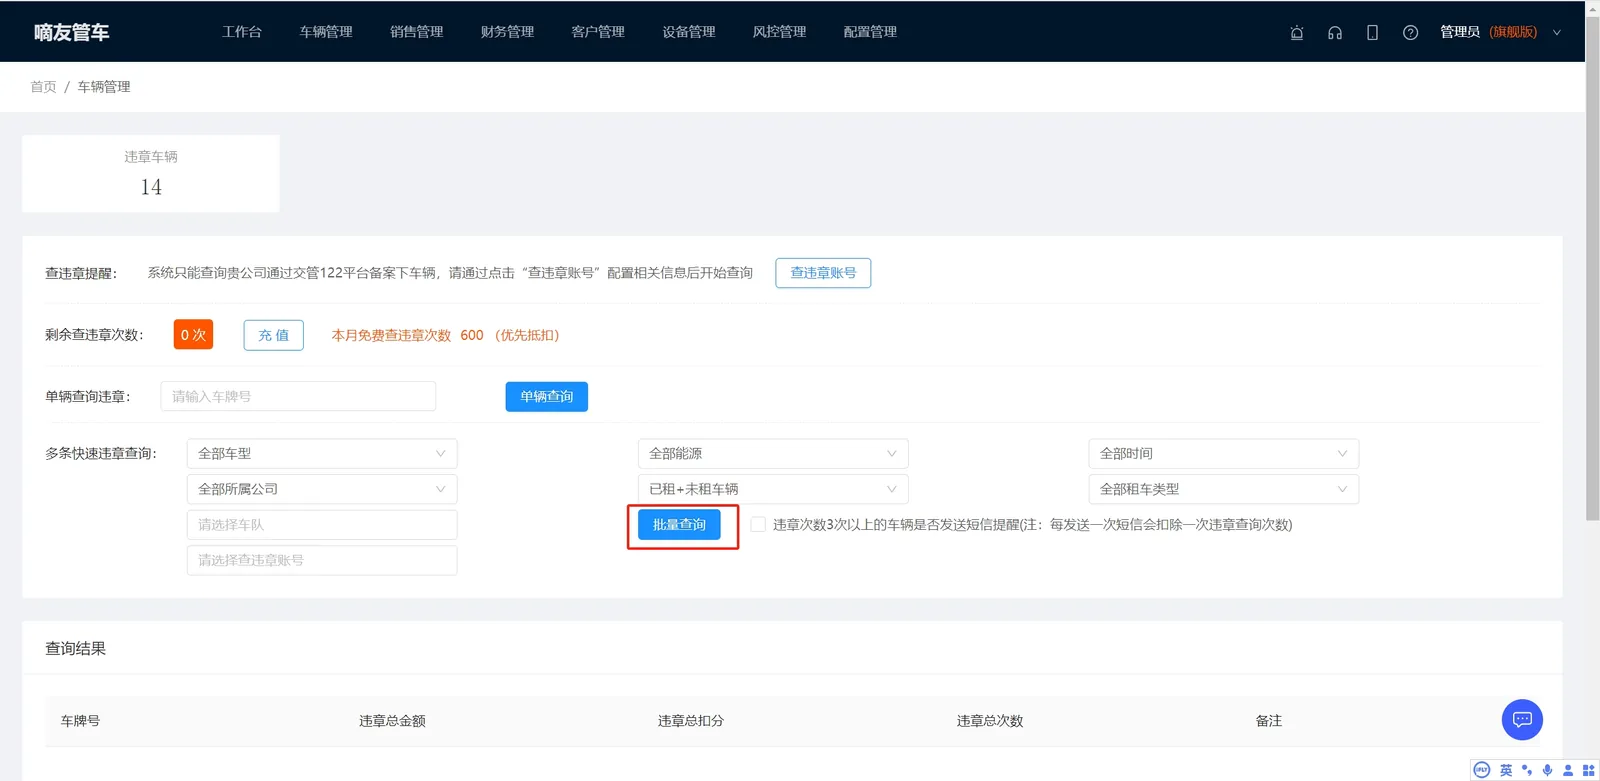Click the user profile icon in input toolbar
Screen dimensions: 1600x781
[x=1568, y=770]
